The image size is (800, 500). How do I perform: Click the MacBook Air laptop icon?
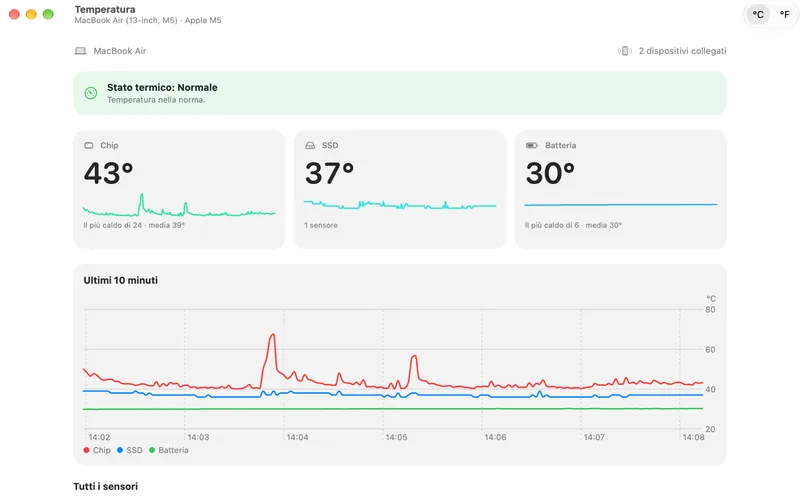[80, 51]
